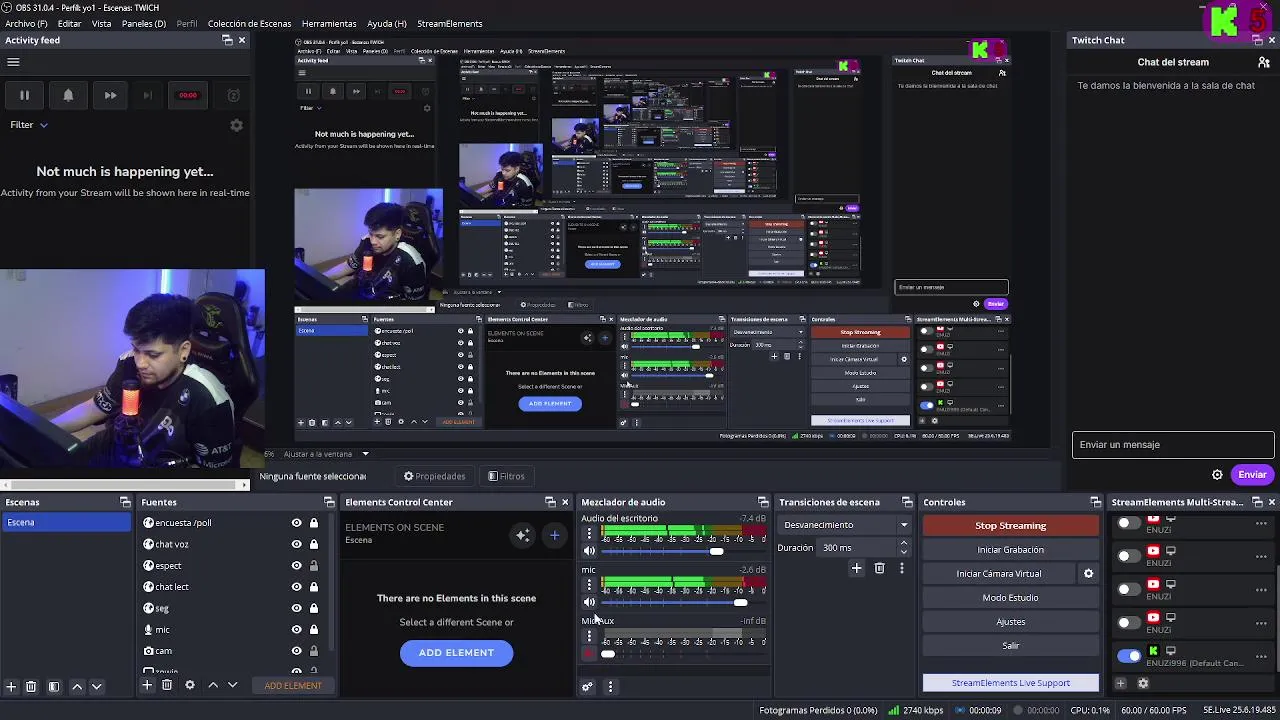Open mic channel three-dot options menu

[x=589, y=585]
